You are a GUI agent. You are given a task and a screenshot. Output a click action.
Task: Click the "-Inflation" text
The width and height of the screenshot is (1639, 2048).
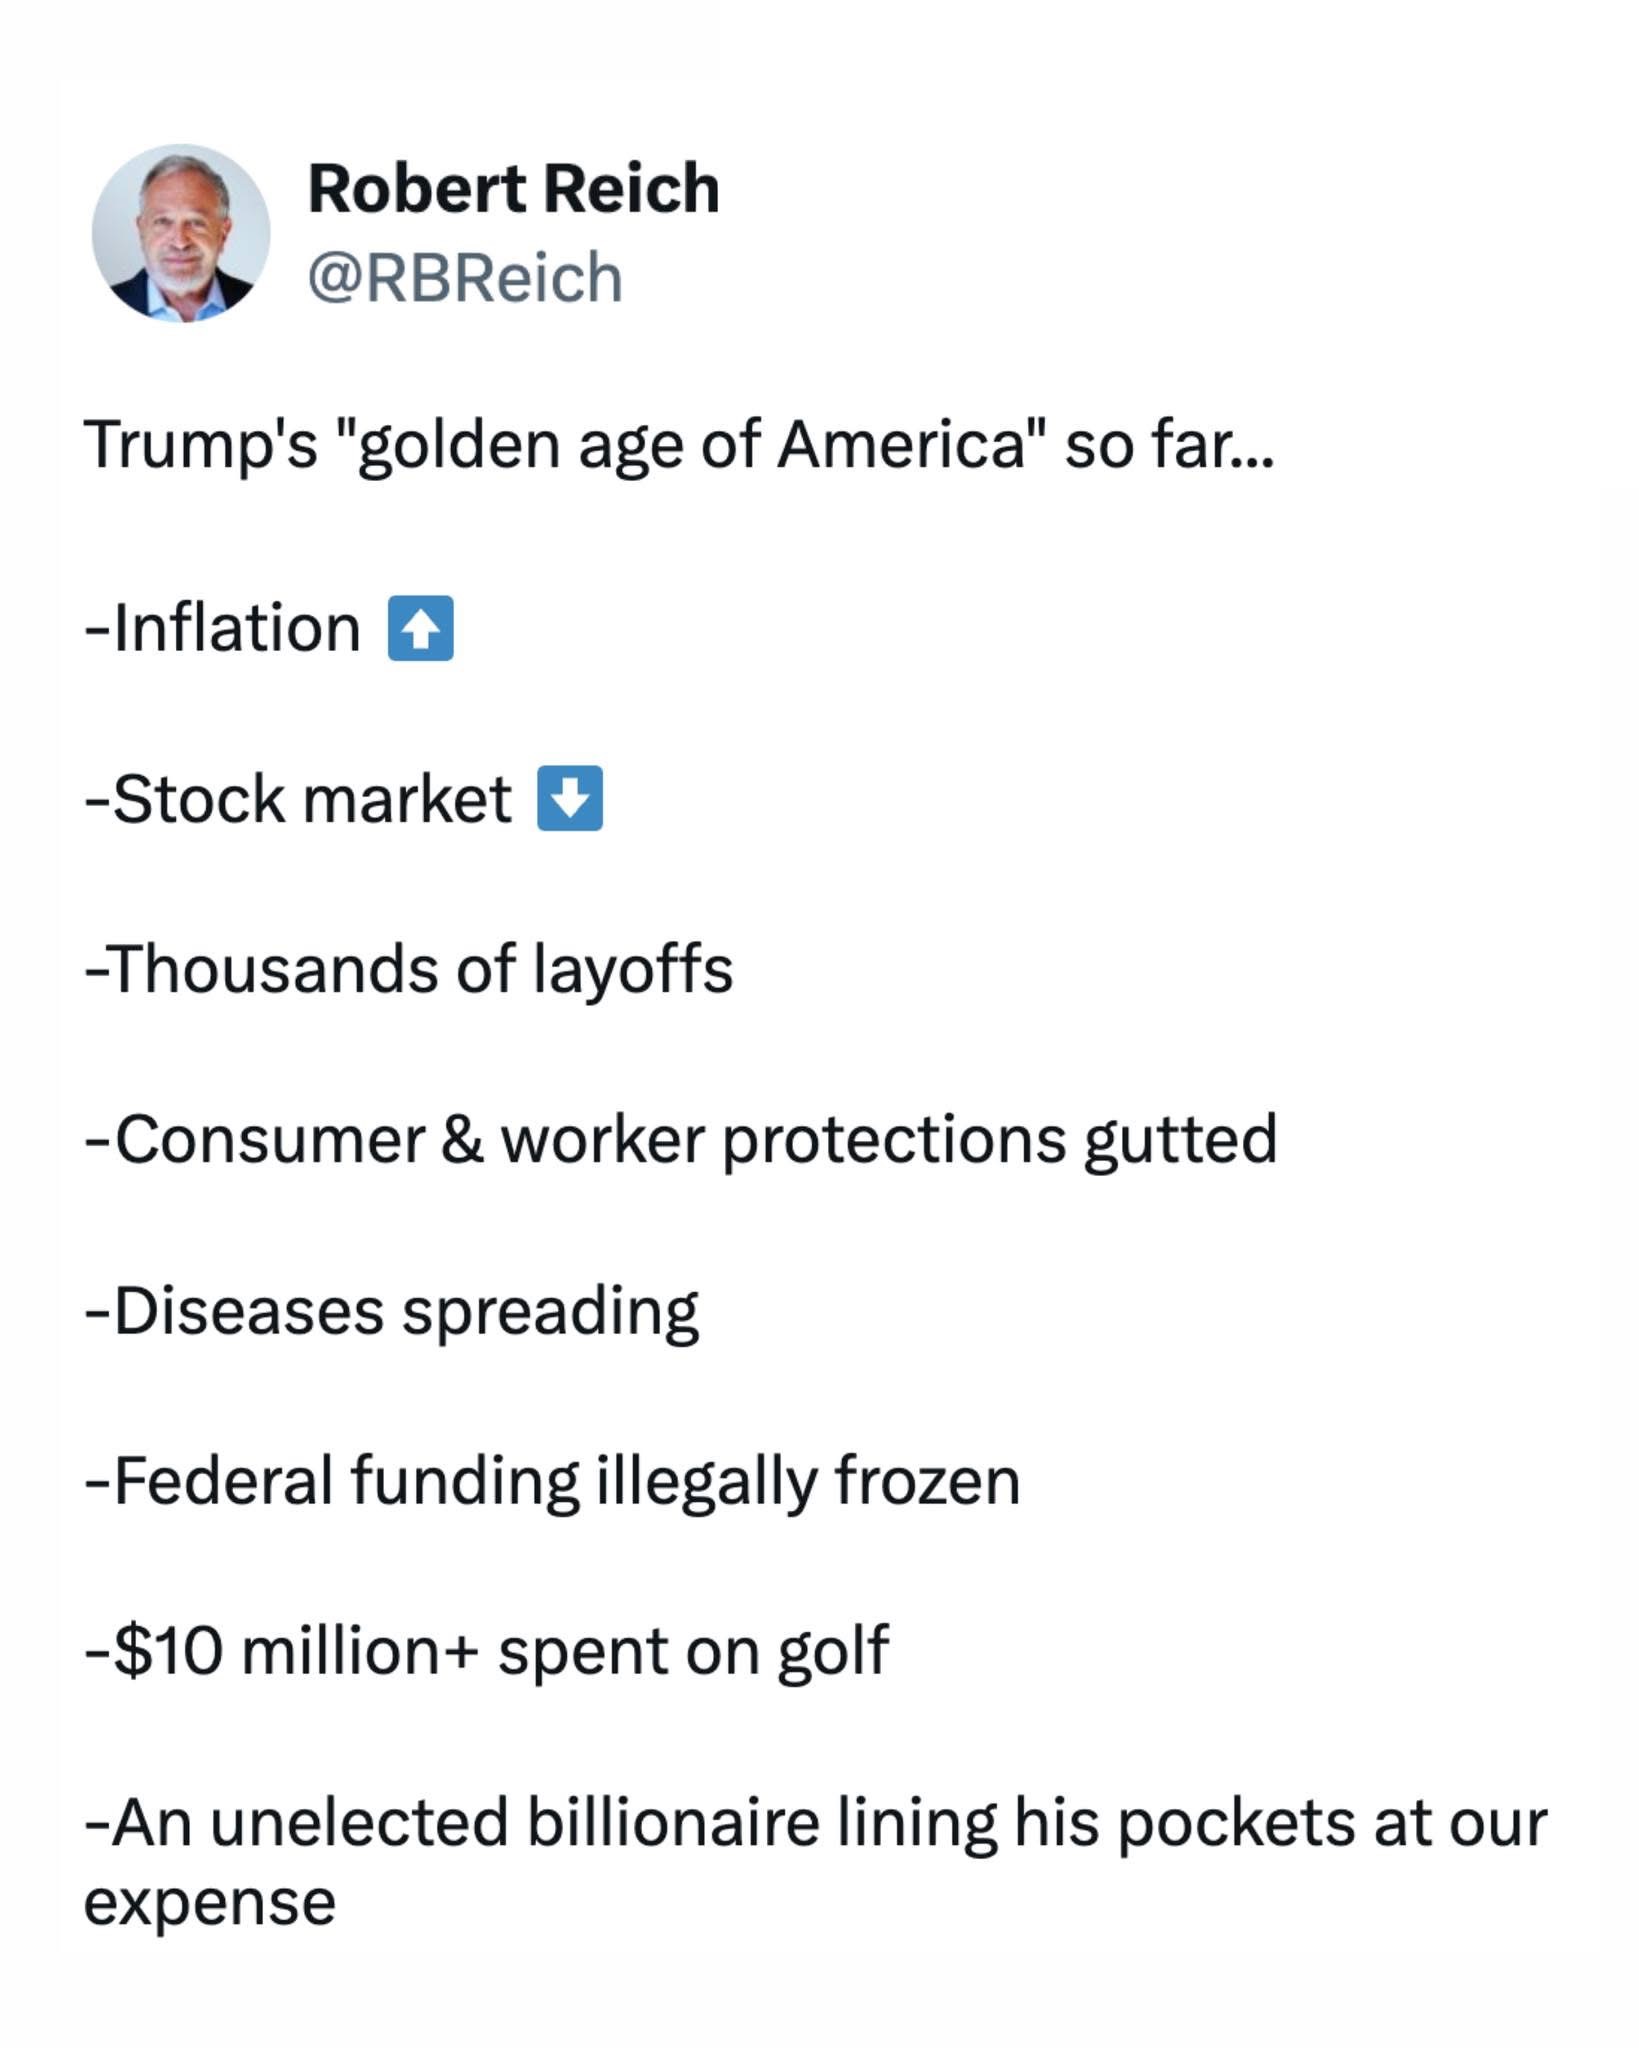click(223, 629)
